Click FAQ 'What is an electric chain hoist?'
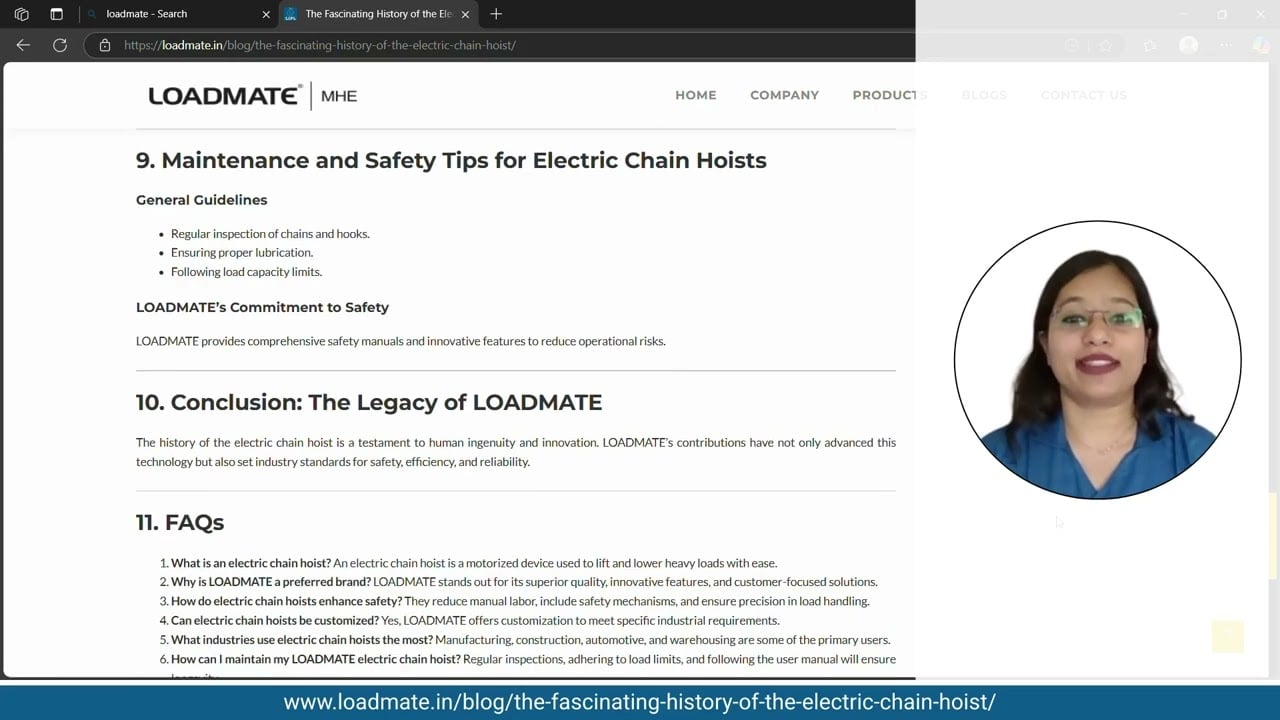The image size is (1280, 720). point(251,563)
